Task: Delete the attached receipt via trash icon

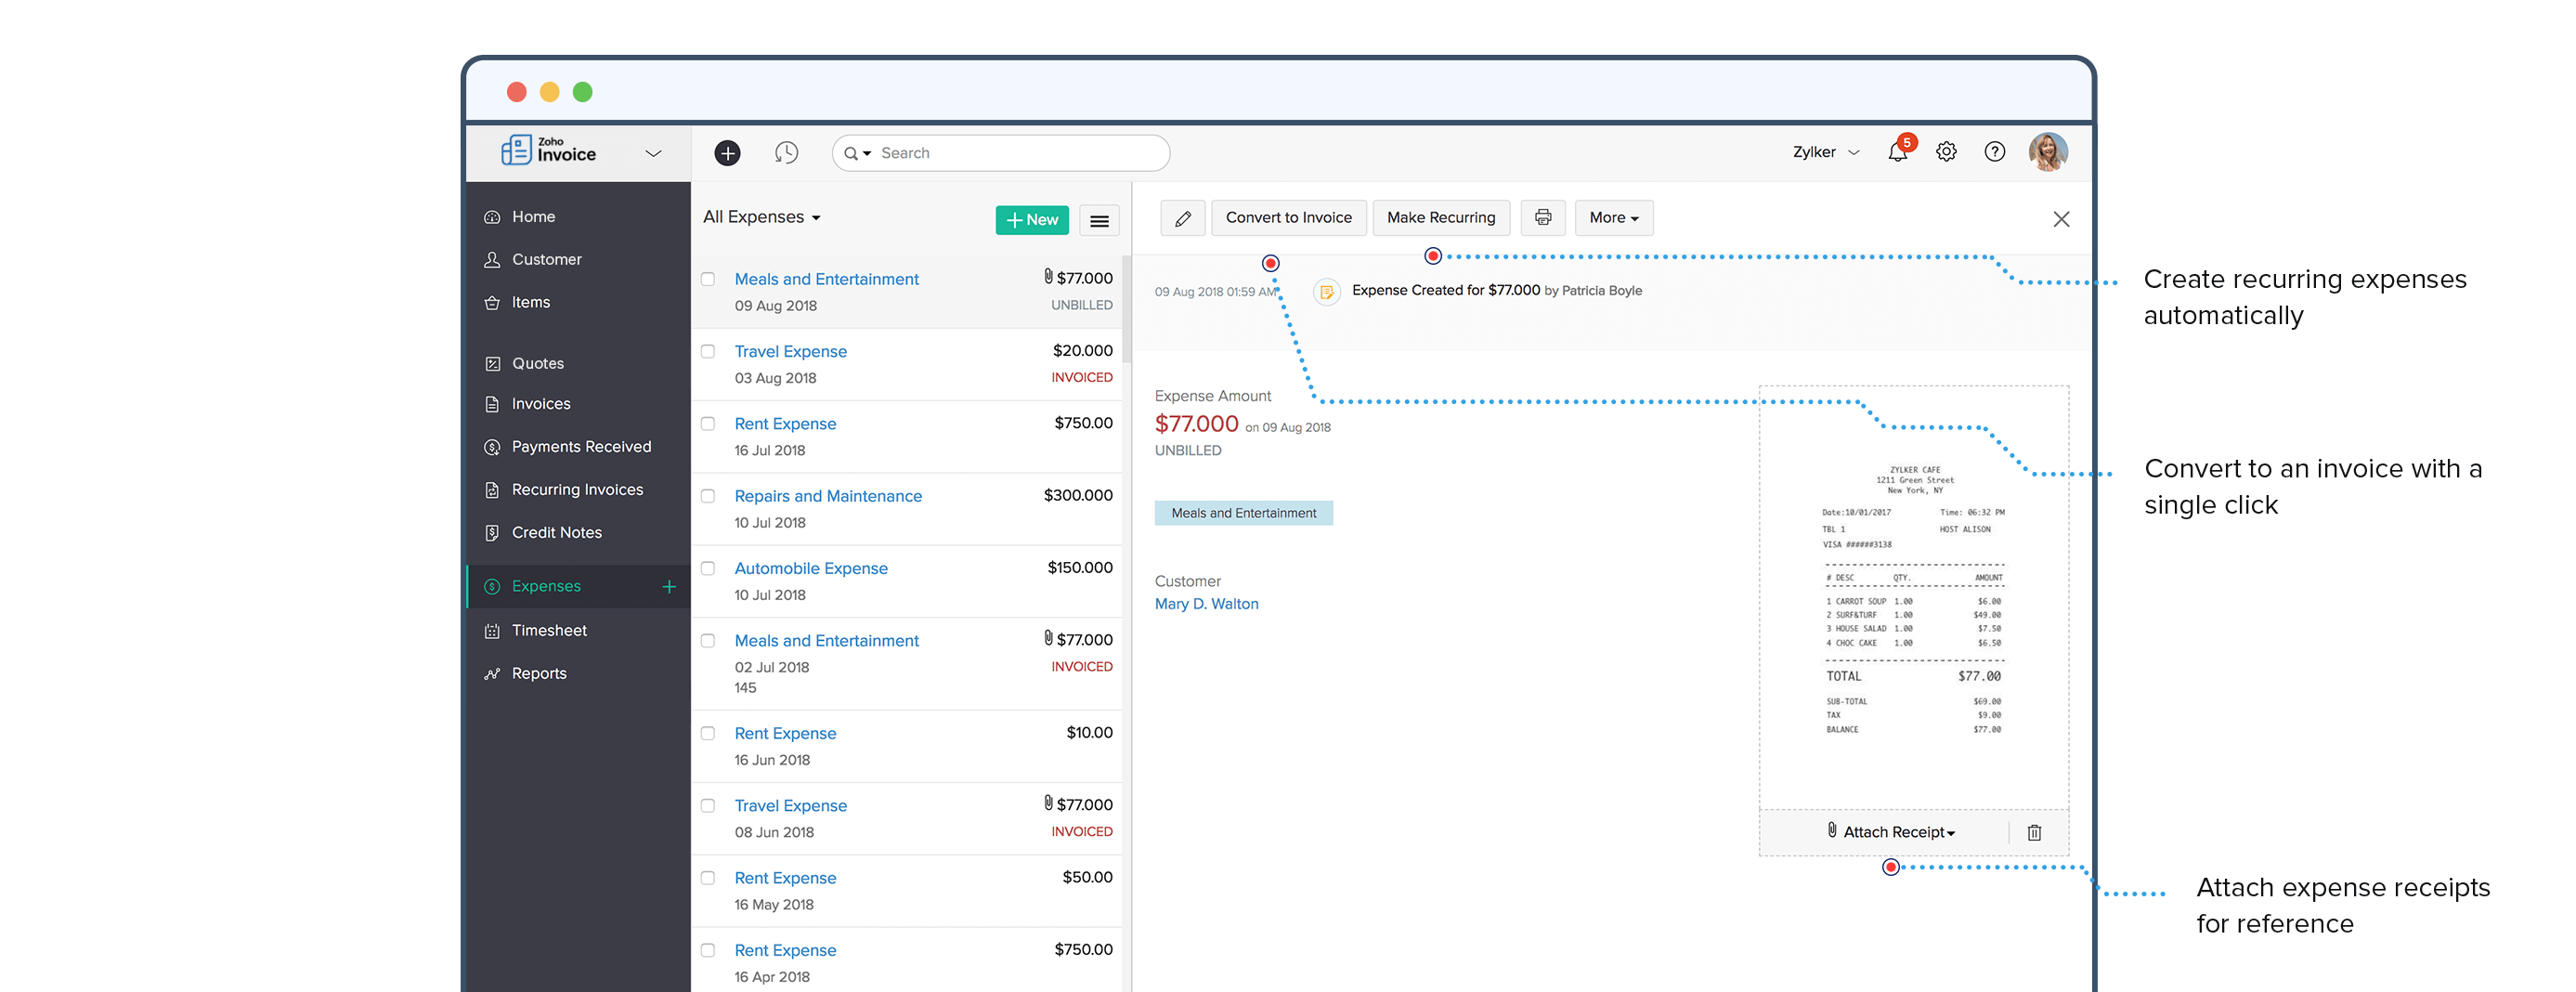Action: pos(2034,831)
